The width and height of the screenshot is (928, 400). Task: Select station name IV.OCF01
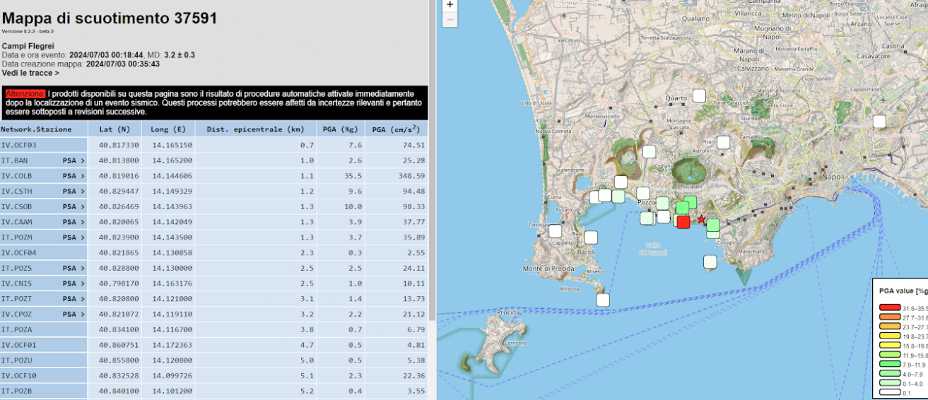(18, 345)
